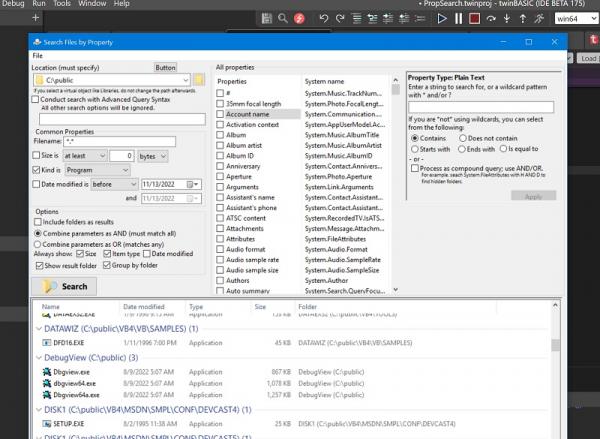This screenshot has height=439, width=600.
Task: Click the dbgview64.exe icon in results
Action: (x=47, y=383)
